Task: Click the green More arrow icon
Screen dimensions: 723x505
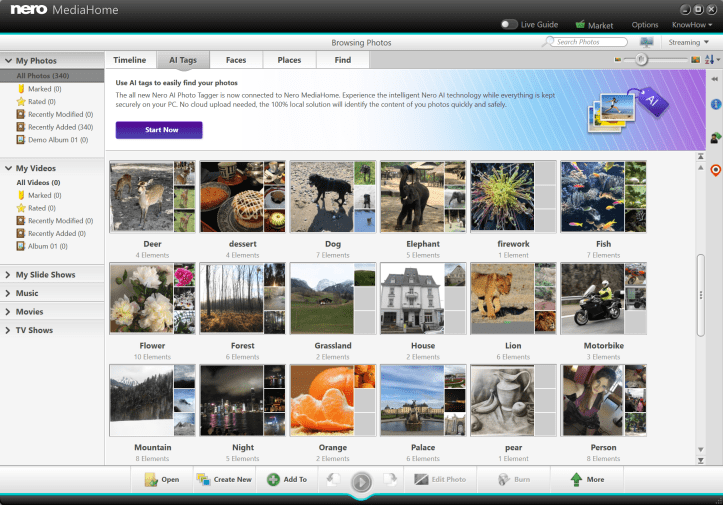Action: [x=576, y=479]
